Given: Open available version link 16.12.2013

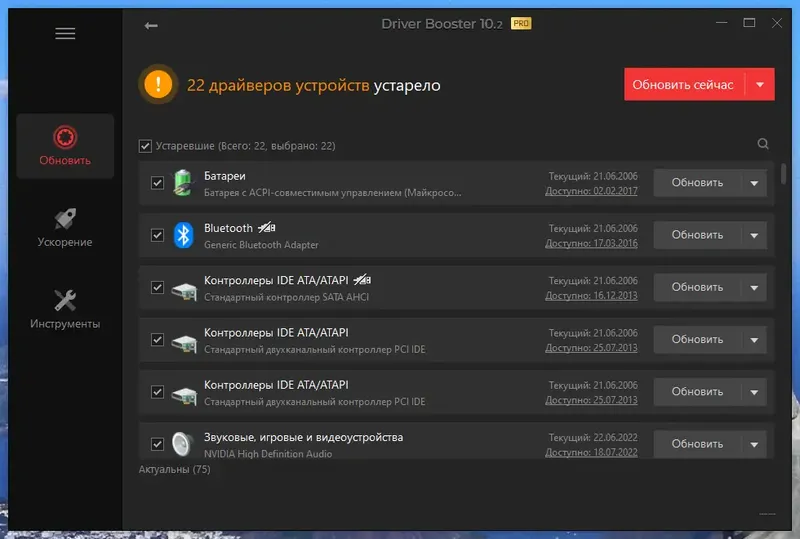Looking at the screenshot, I should [591, 296].
